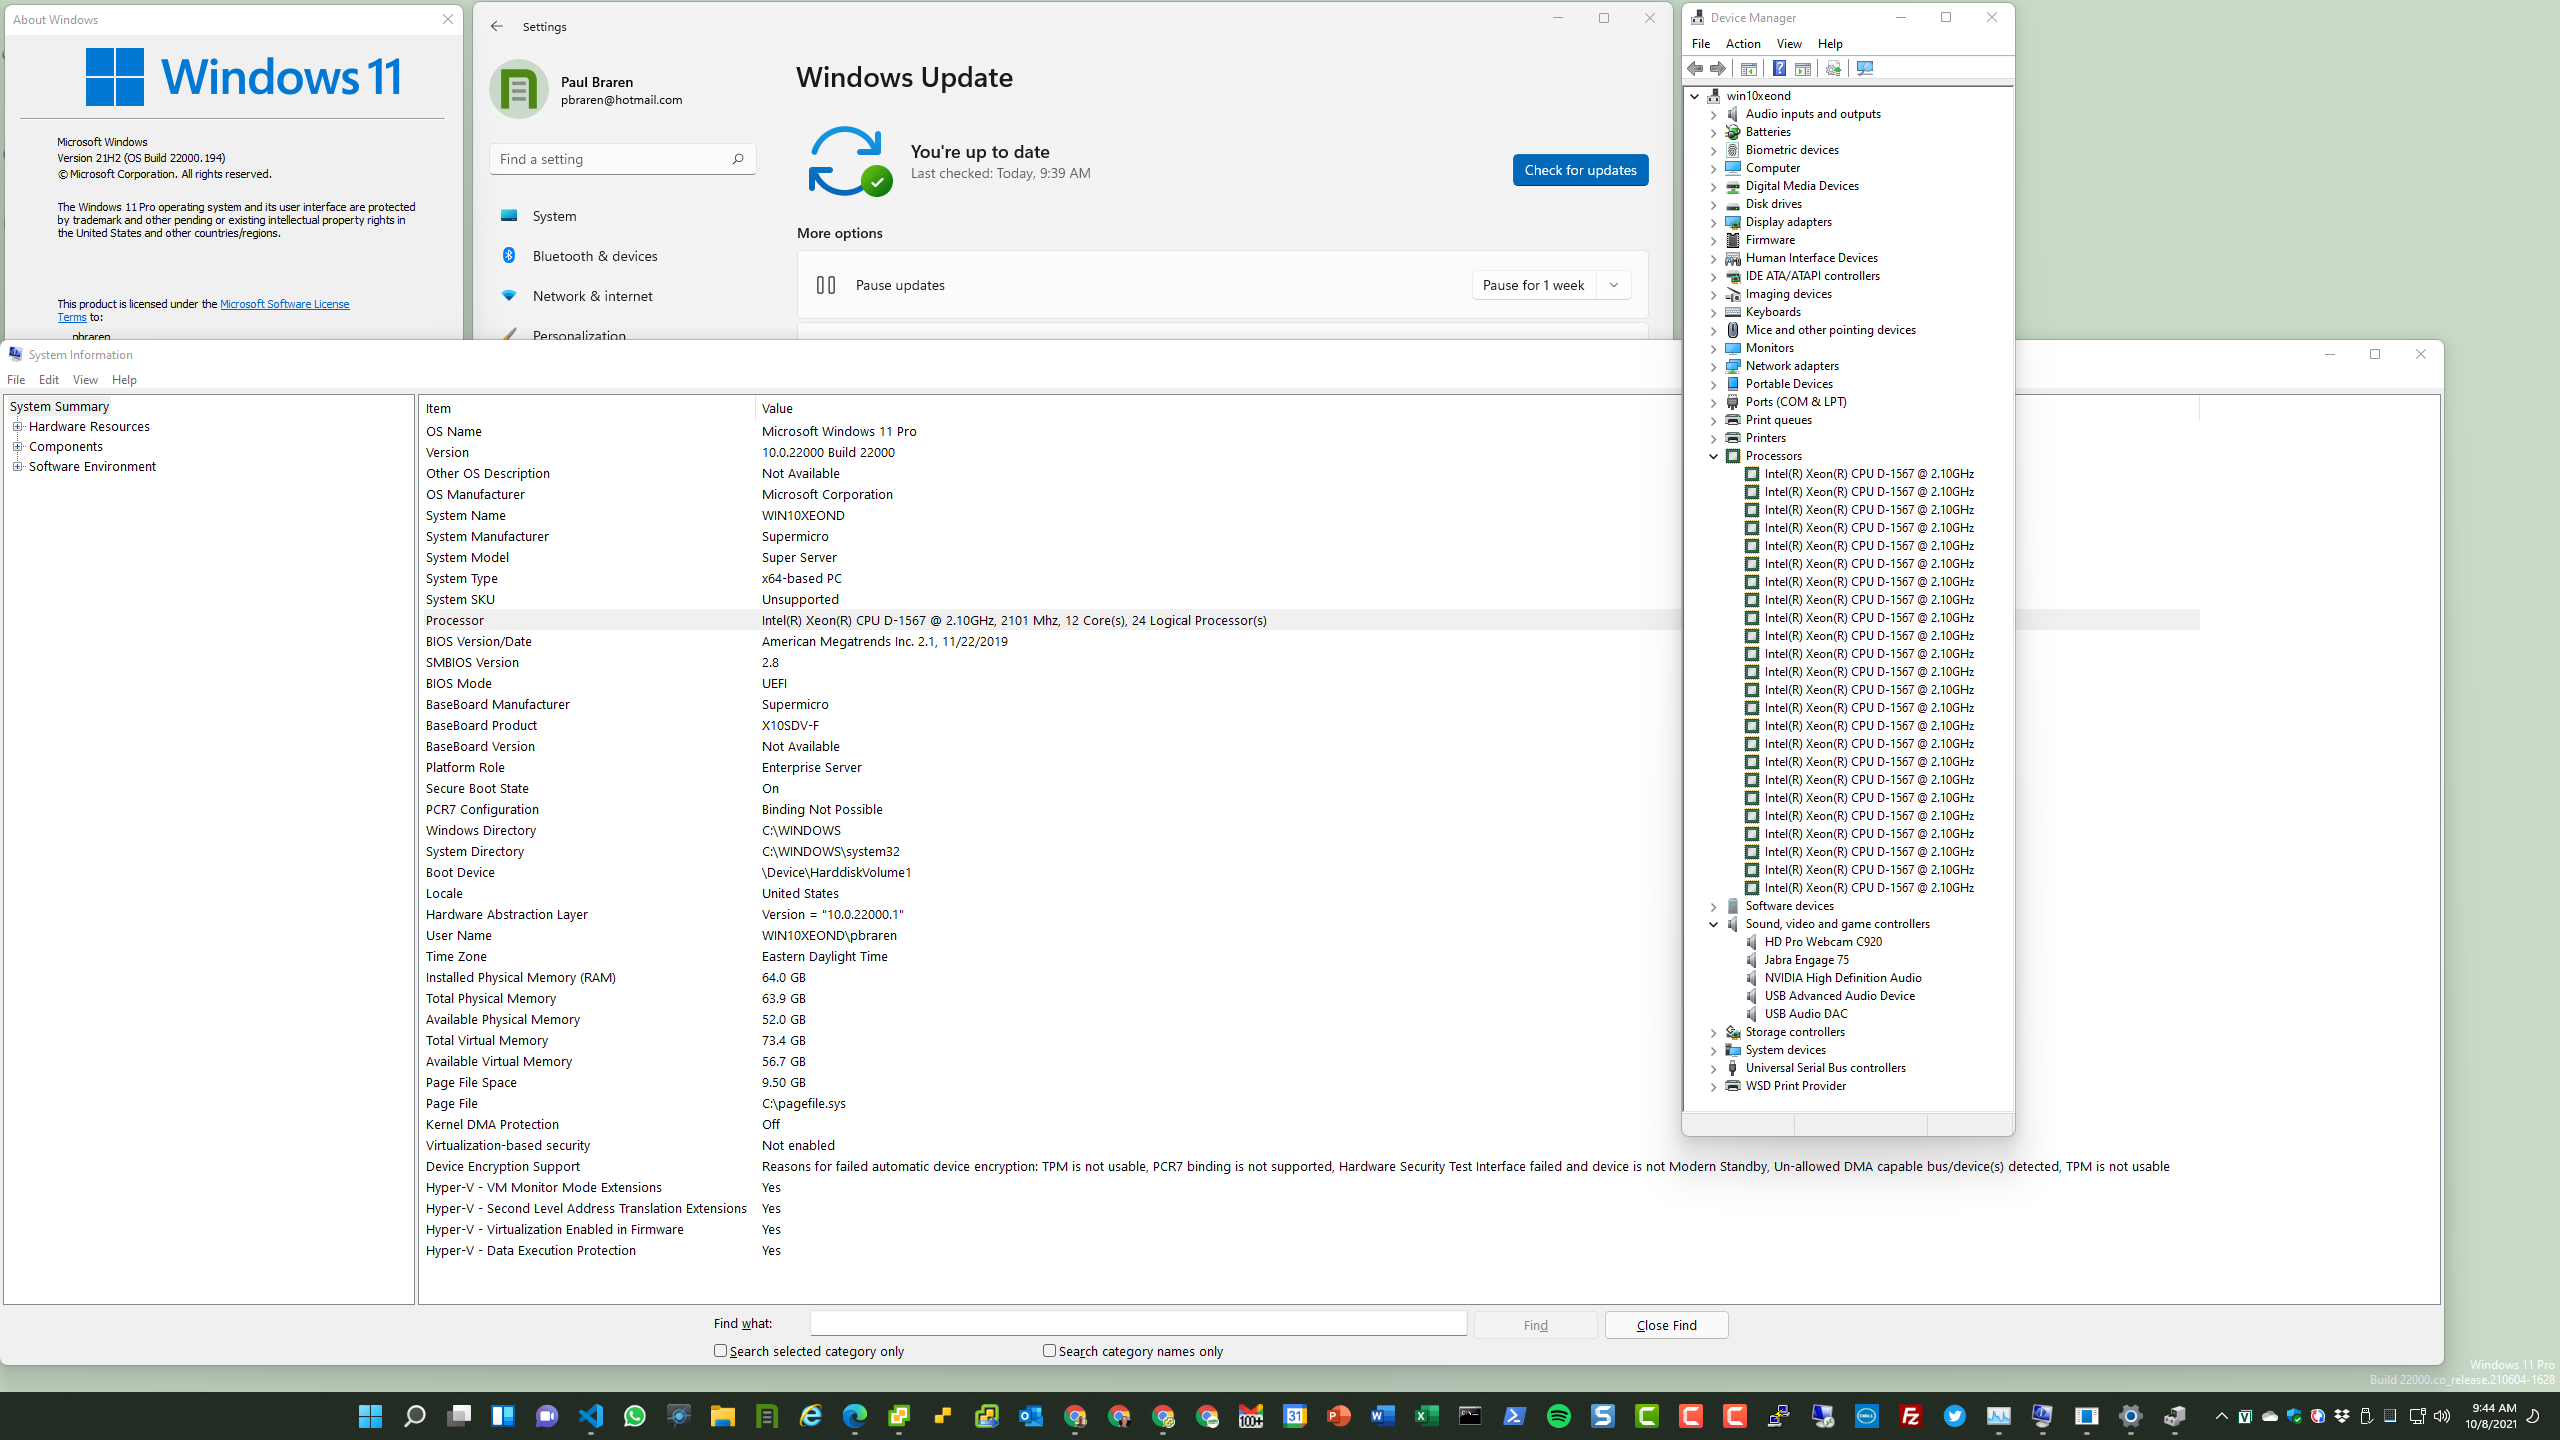Image resolution: width=2560 pixels, height=1440 pixels.
Task: Go back using Settings back arrow
Action: (x=497, y=26)
